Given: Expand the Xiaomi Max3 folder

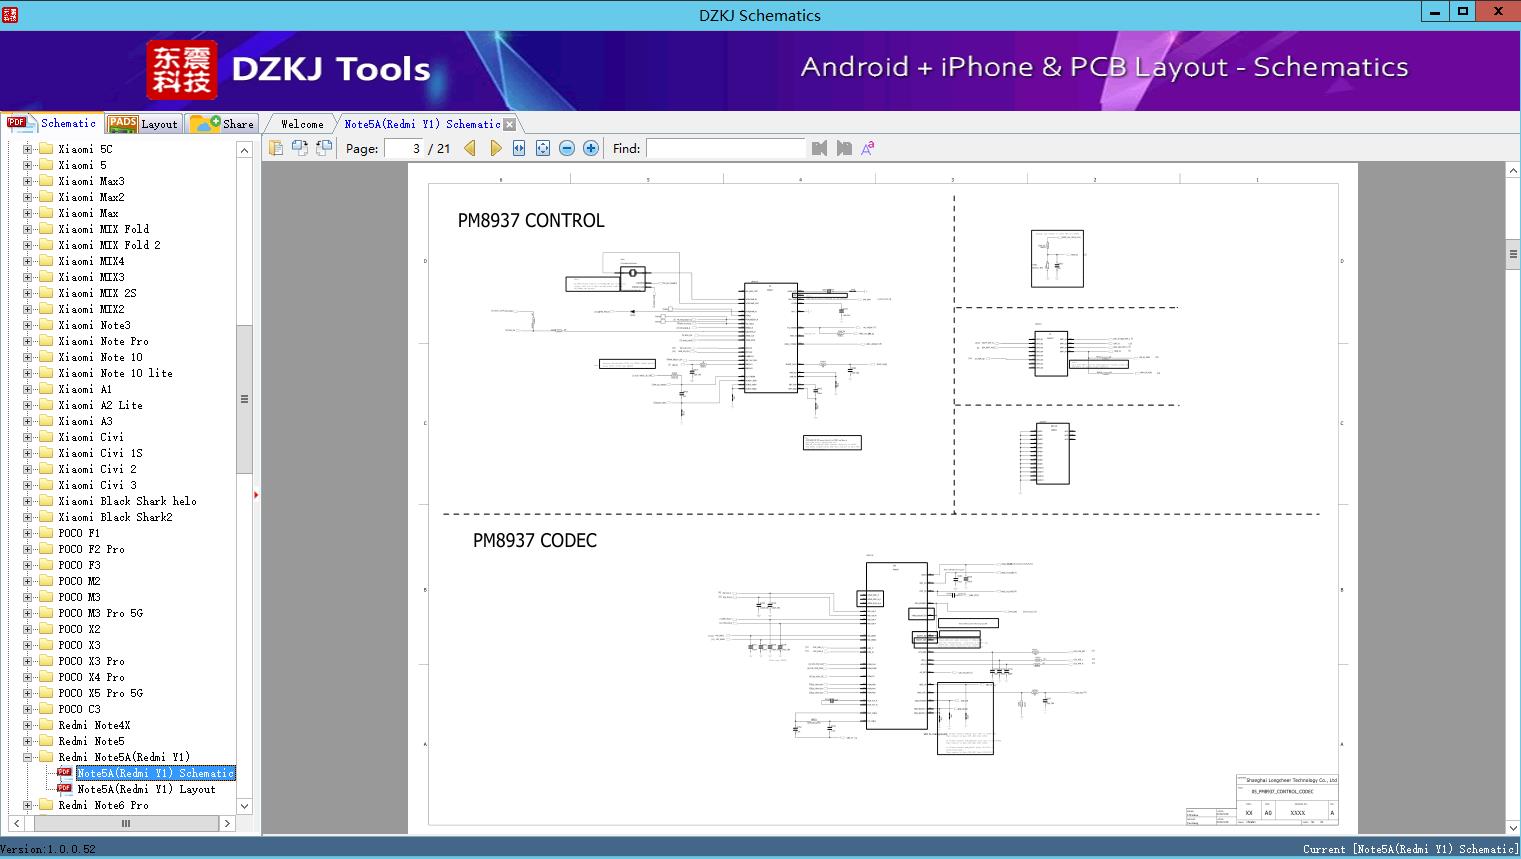Looking at the screenshot, I should 28,181.
